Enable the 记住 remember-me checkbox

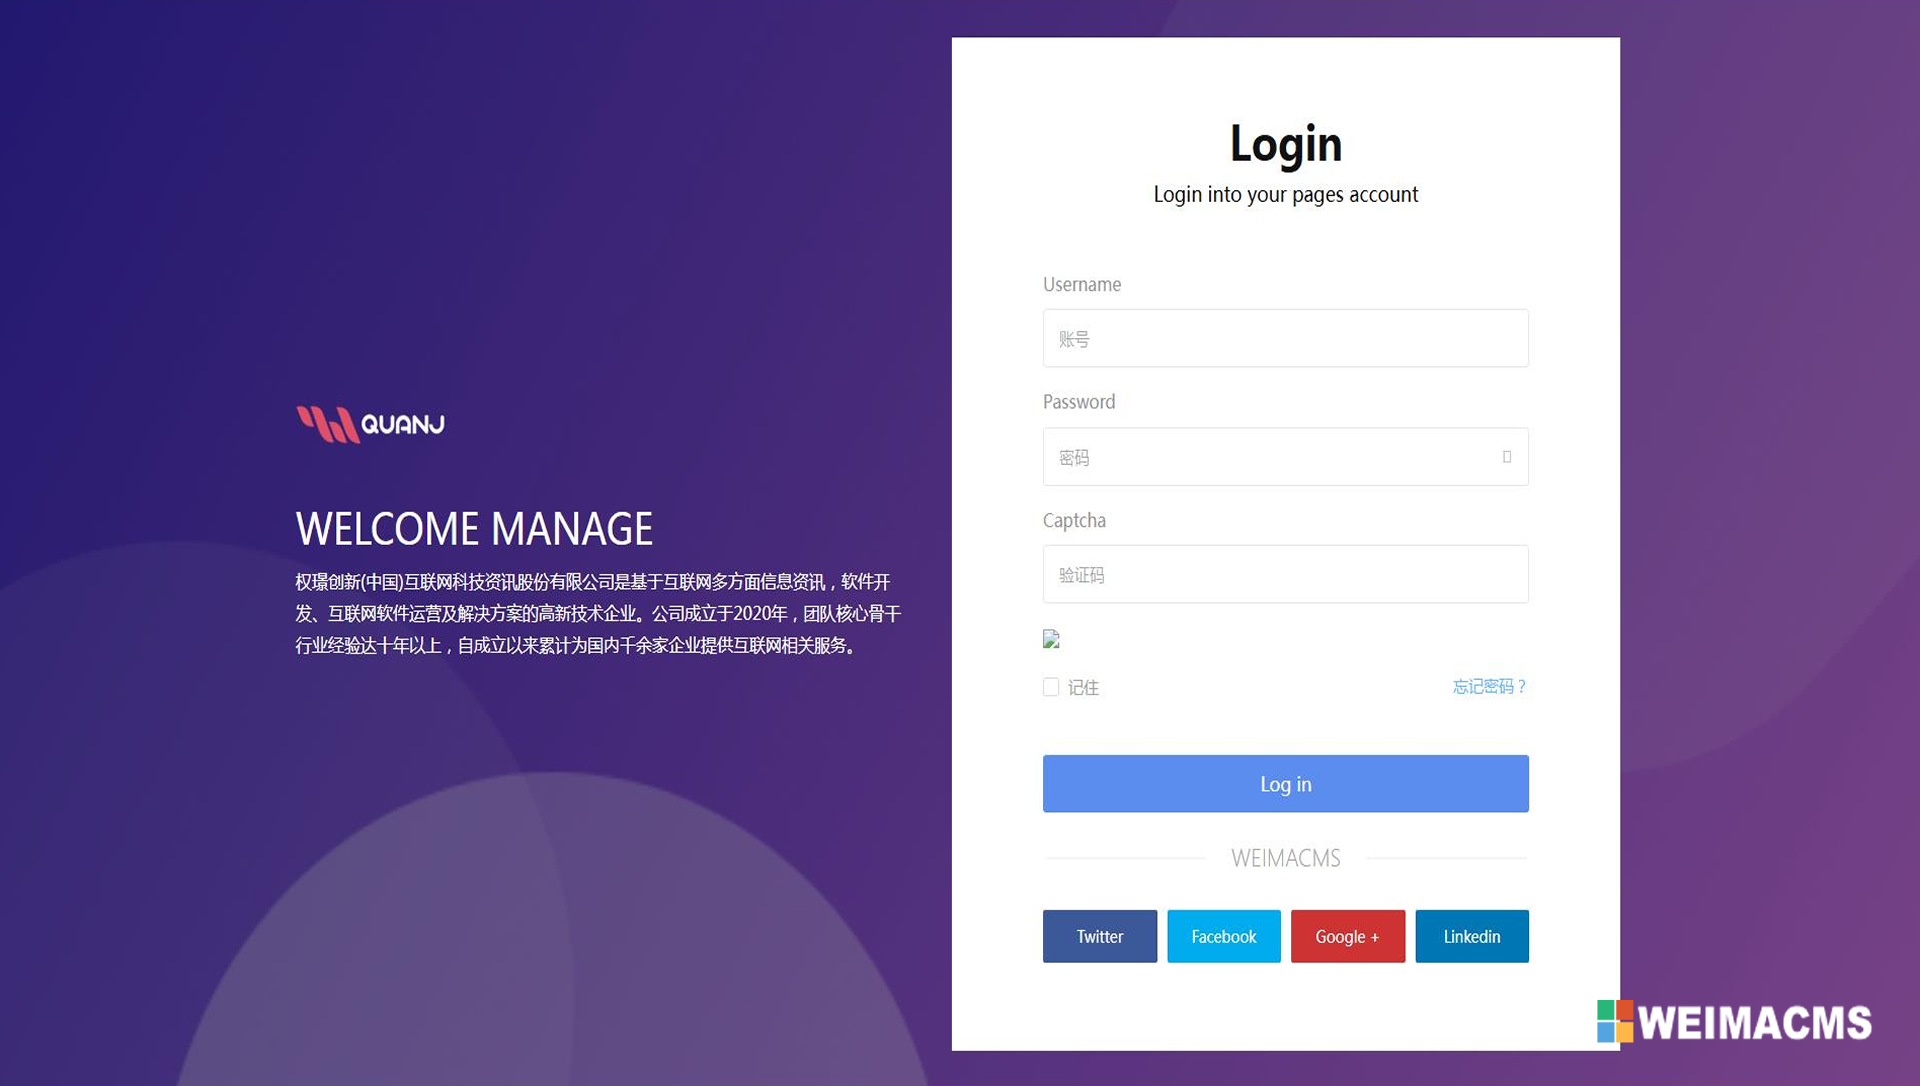[x=1051, y=687]
